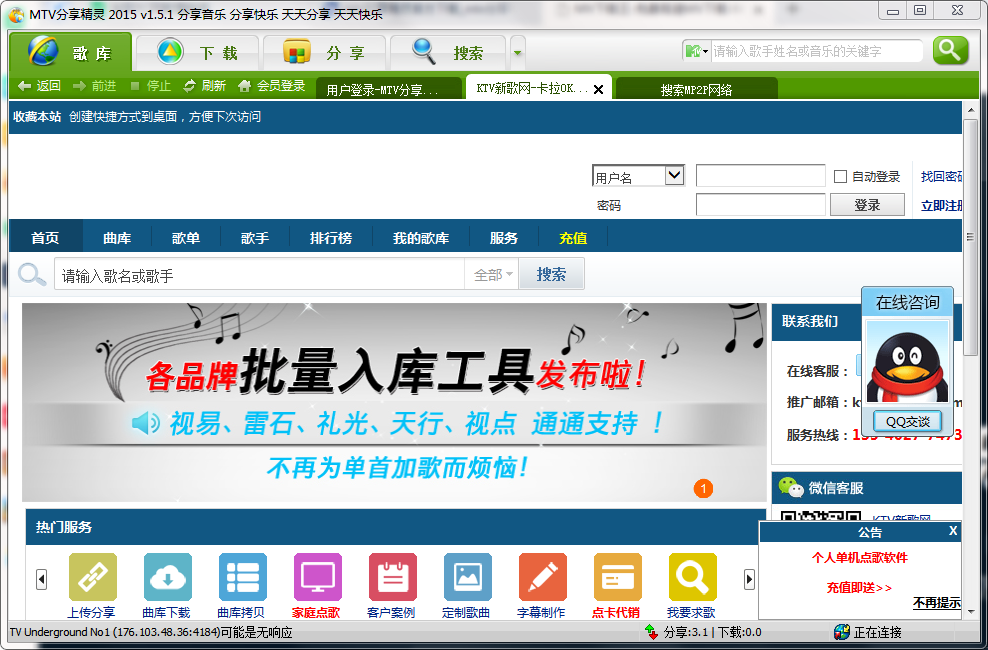The height and width of the screenshot is (650, 988).
Task: Open 定制歌曲 custom song icon
Action: coord(467,578)
